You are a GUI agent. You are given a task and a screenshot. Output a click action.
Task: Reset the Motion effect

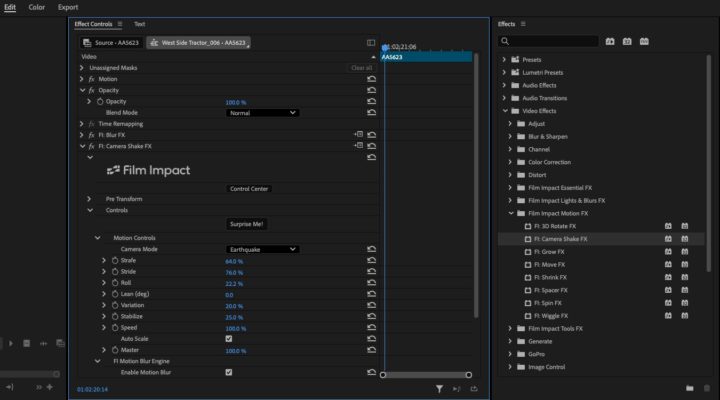[371, 79]
